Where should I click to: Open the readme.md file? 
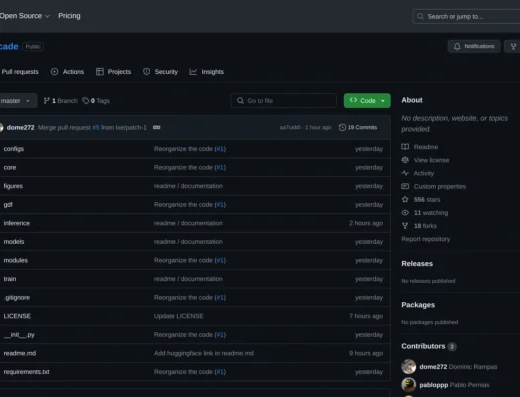tap(20, 353)
